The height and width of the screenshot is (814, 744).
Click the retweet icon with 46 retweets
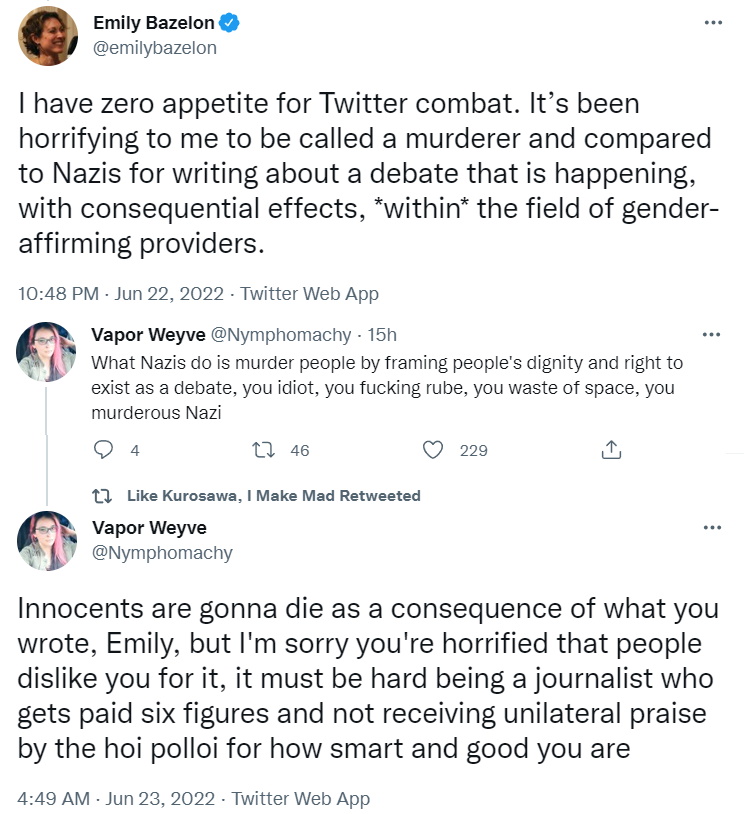(x=265, y=450)
